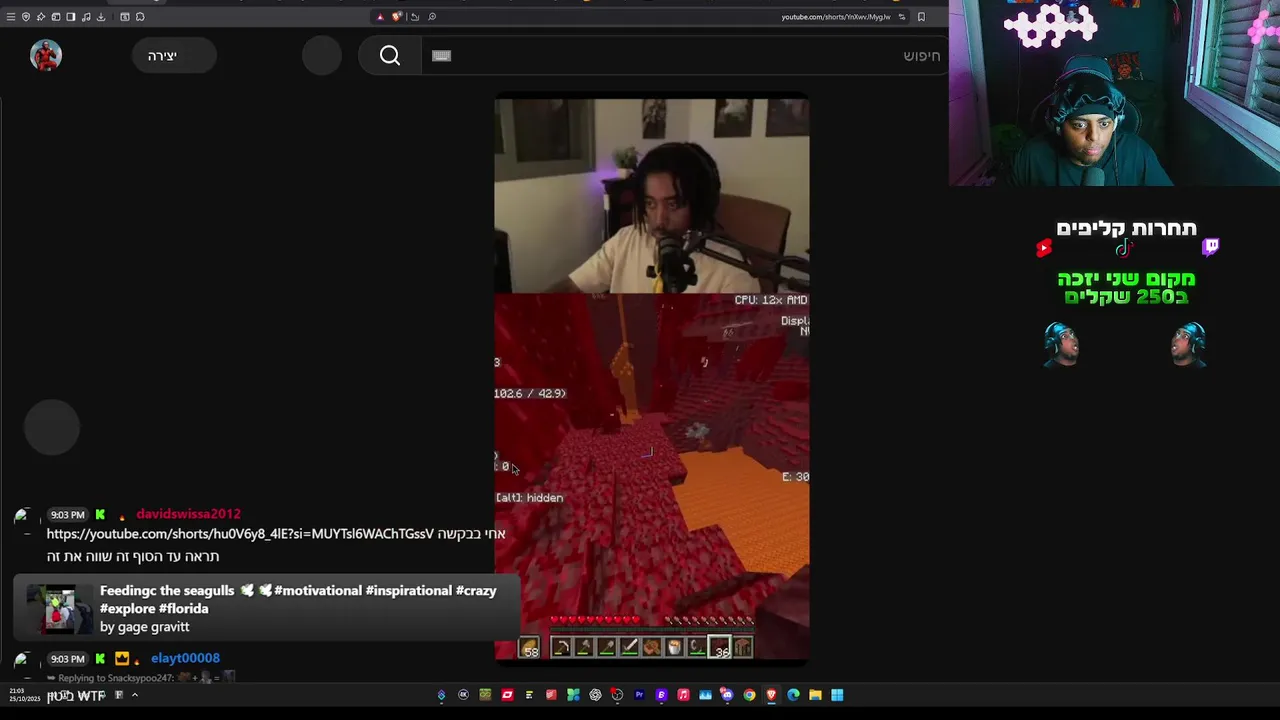Open Brave browser from the taskbar

[771, 695]
